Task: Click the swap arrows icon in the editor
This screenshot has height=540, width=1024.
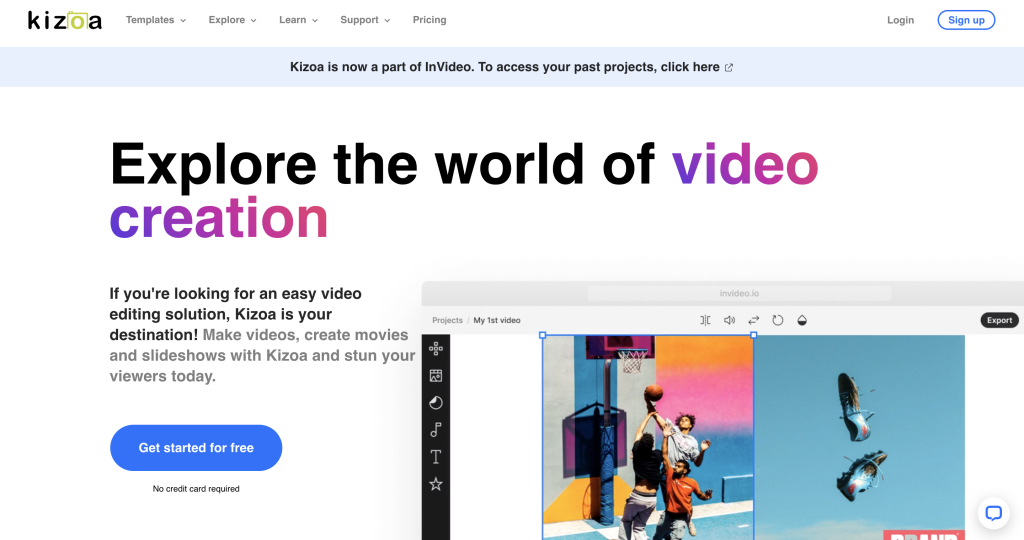Action: click(754, 320)
